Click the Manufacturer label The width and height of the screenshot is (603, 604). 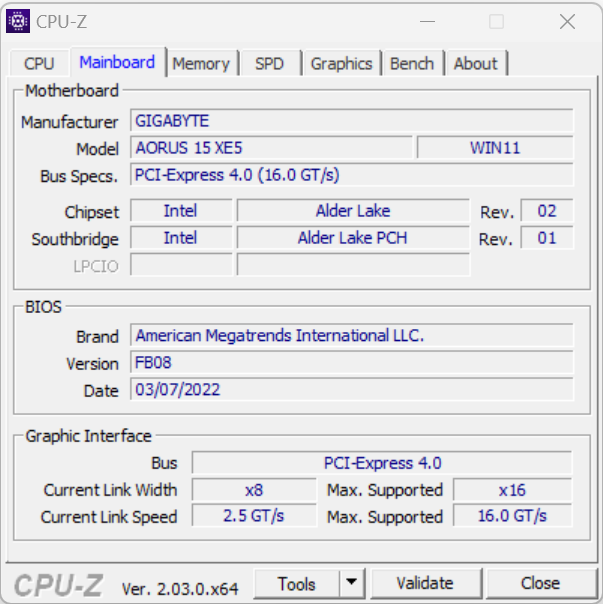pos(70,122)
